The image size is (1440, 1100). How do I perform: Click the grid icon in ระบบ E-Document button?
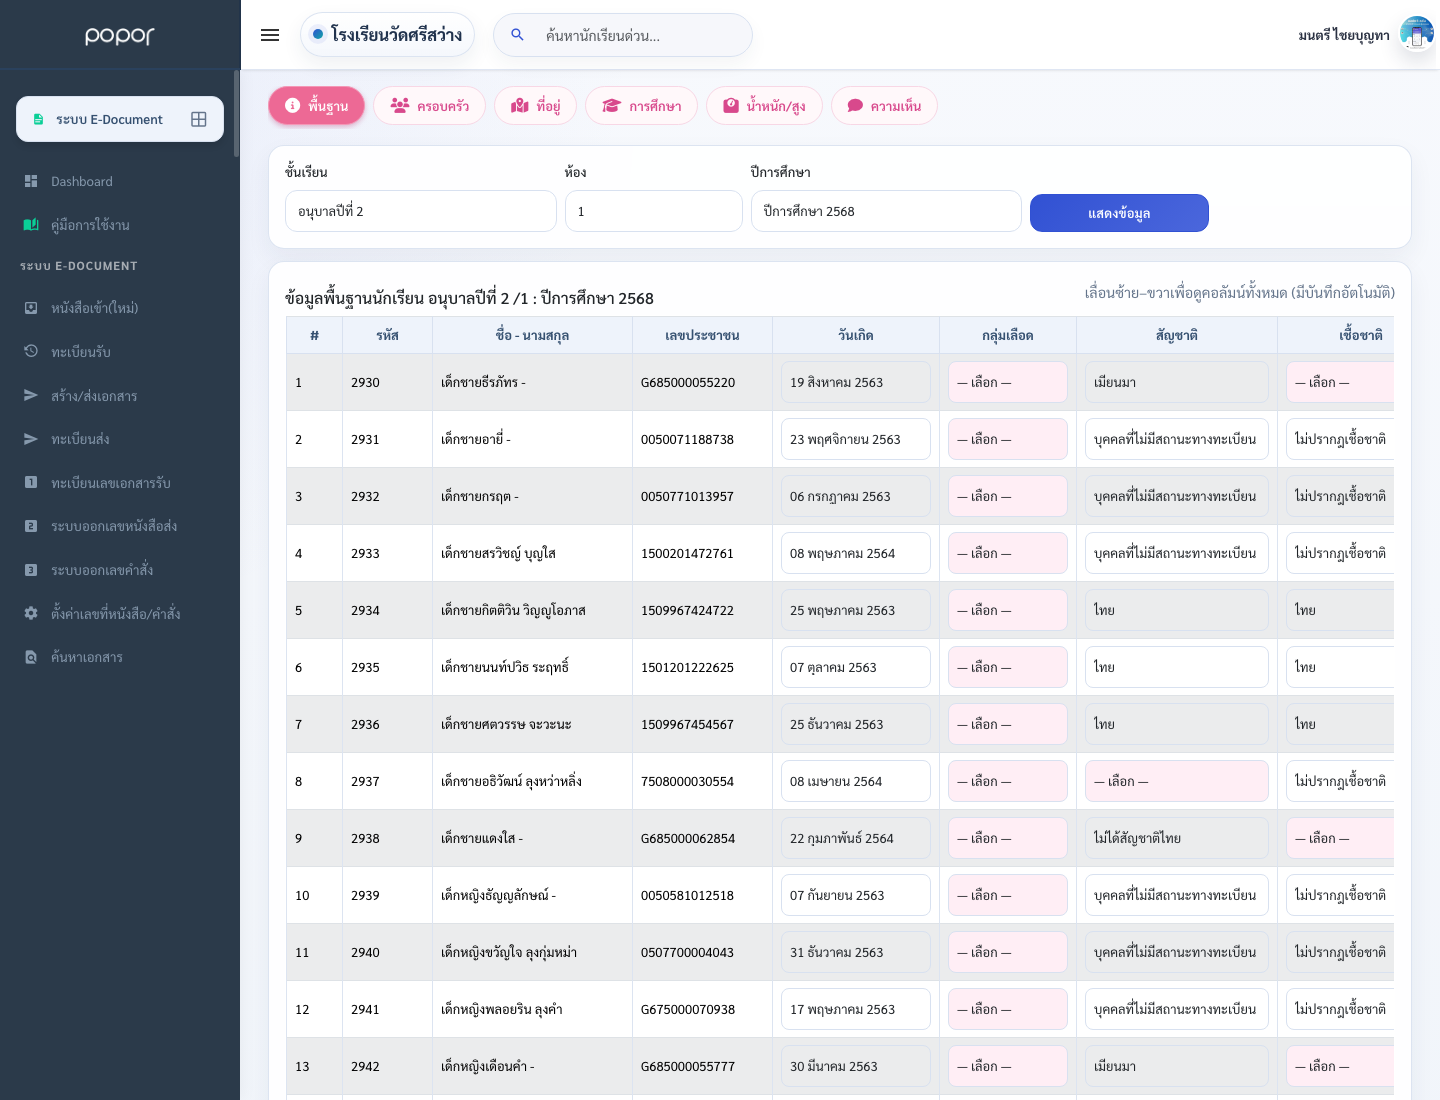click(199, 119)
